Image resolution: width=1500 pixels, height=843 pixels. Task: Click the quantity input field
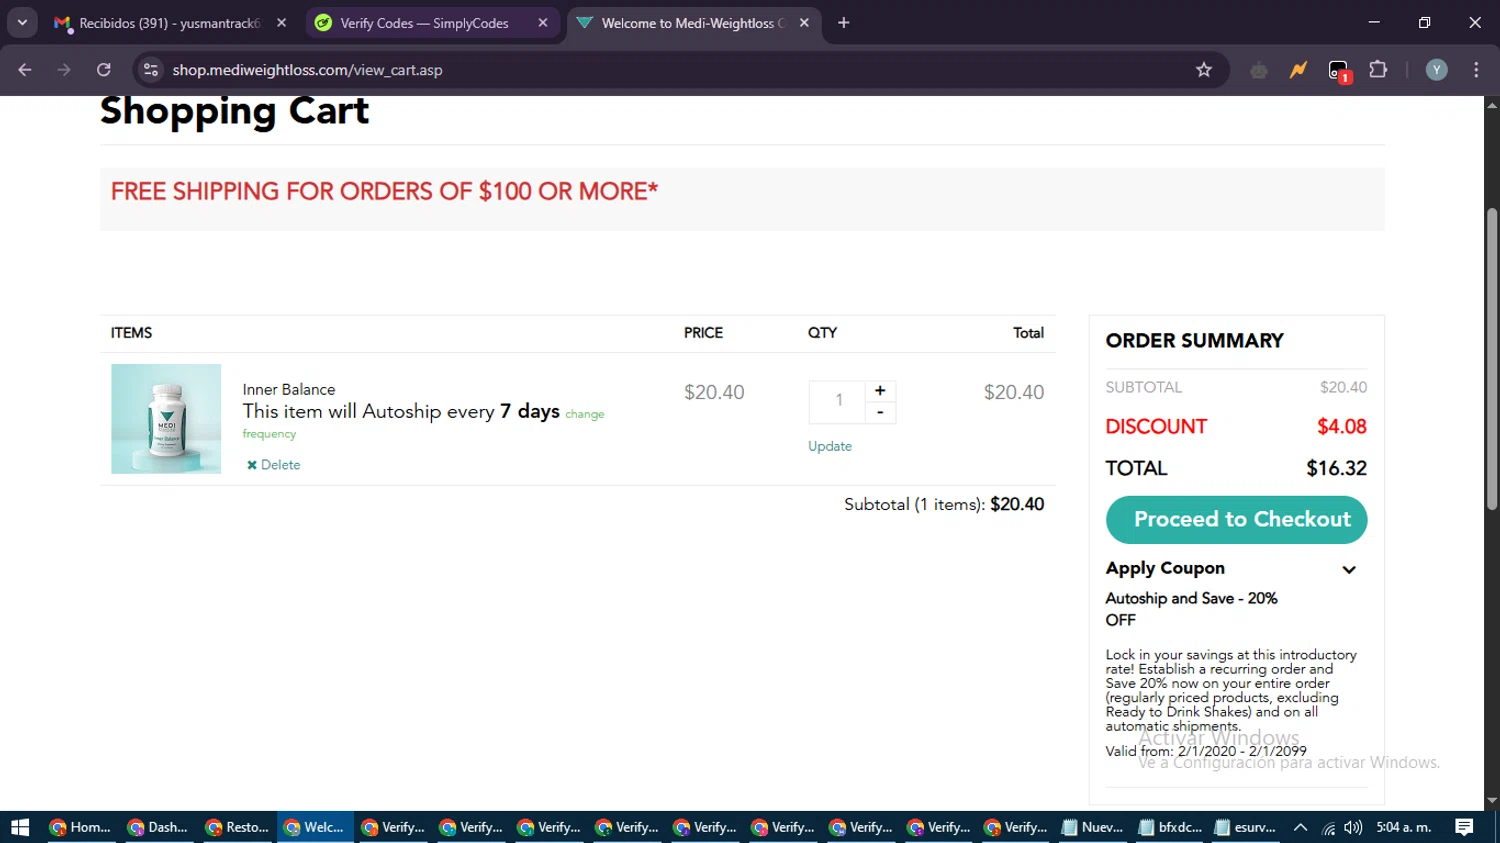(x=838, y=400)
